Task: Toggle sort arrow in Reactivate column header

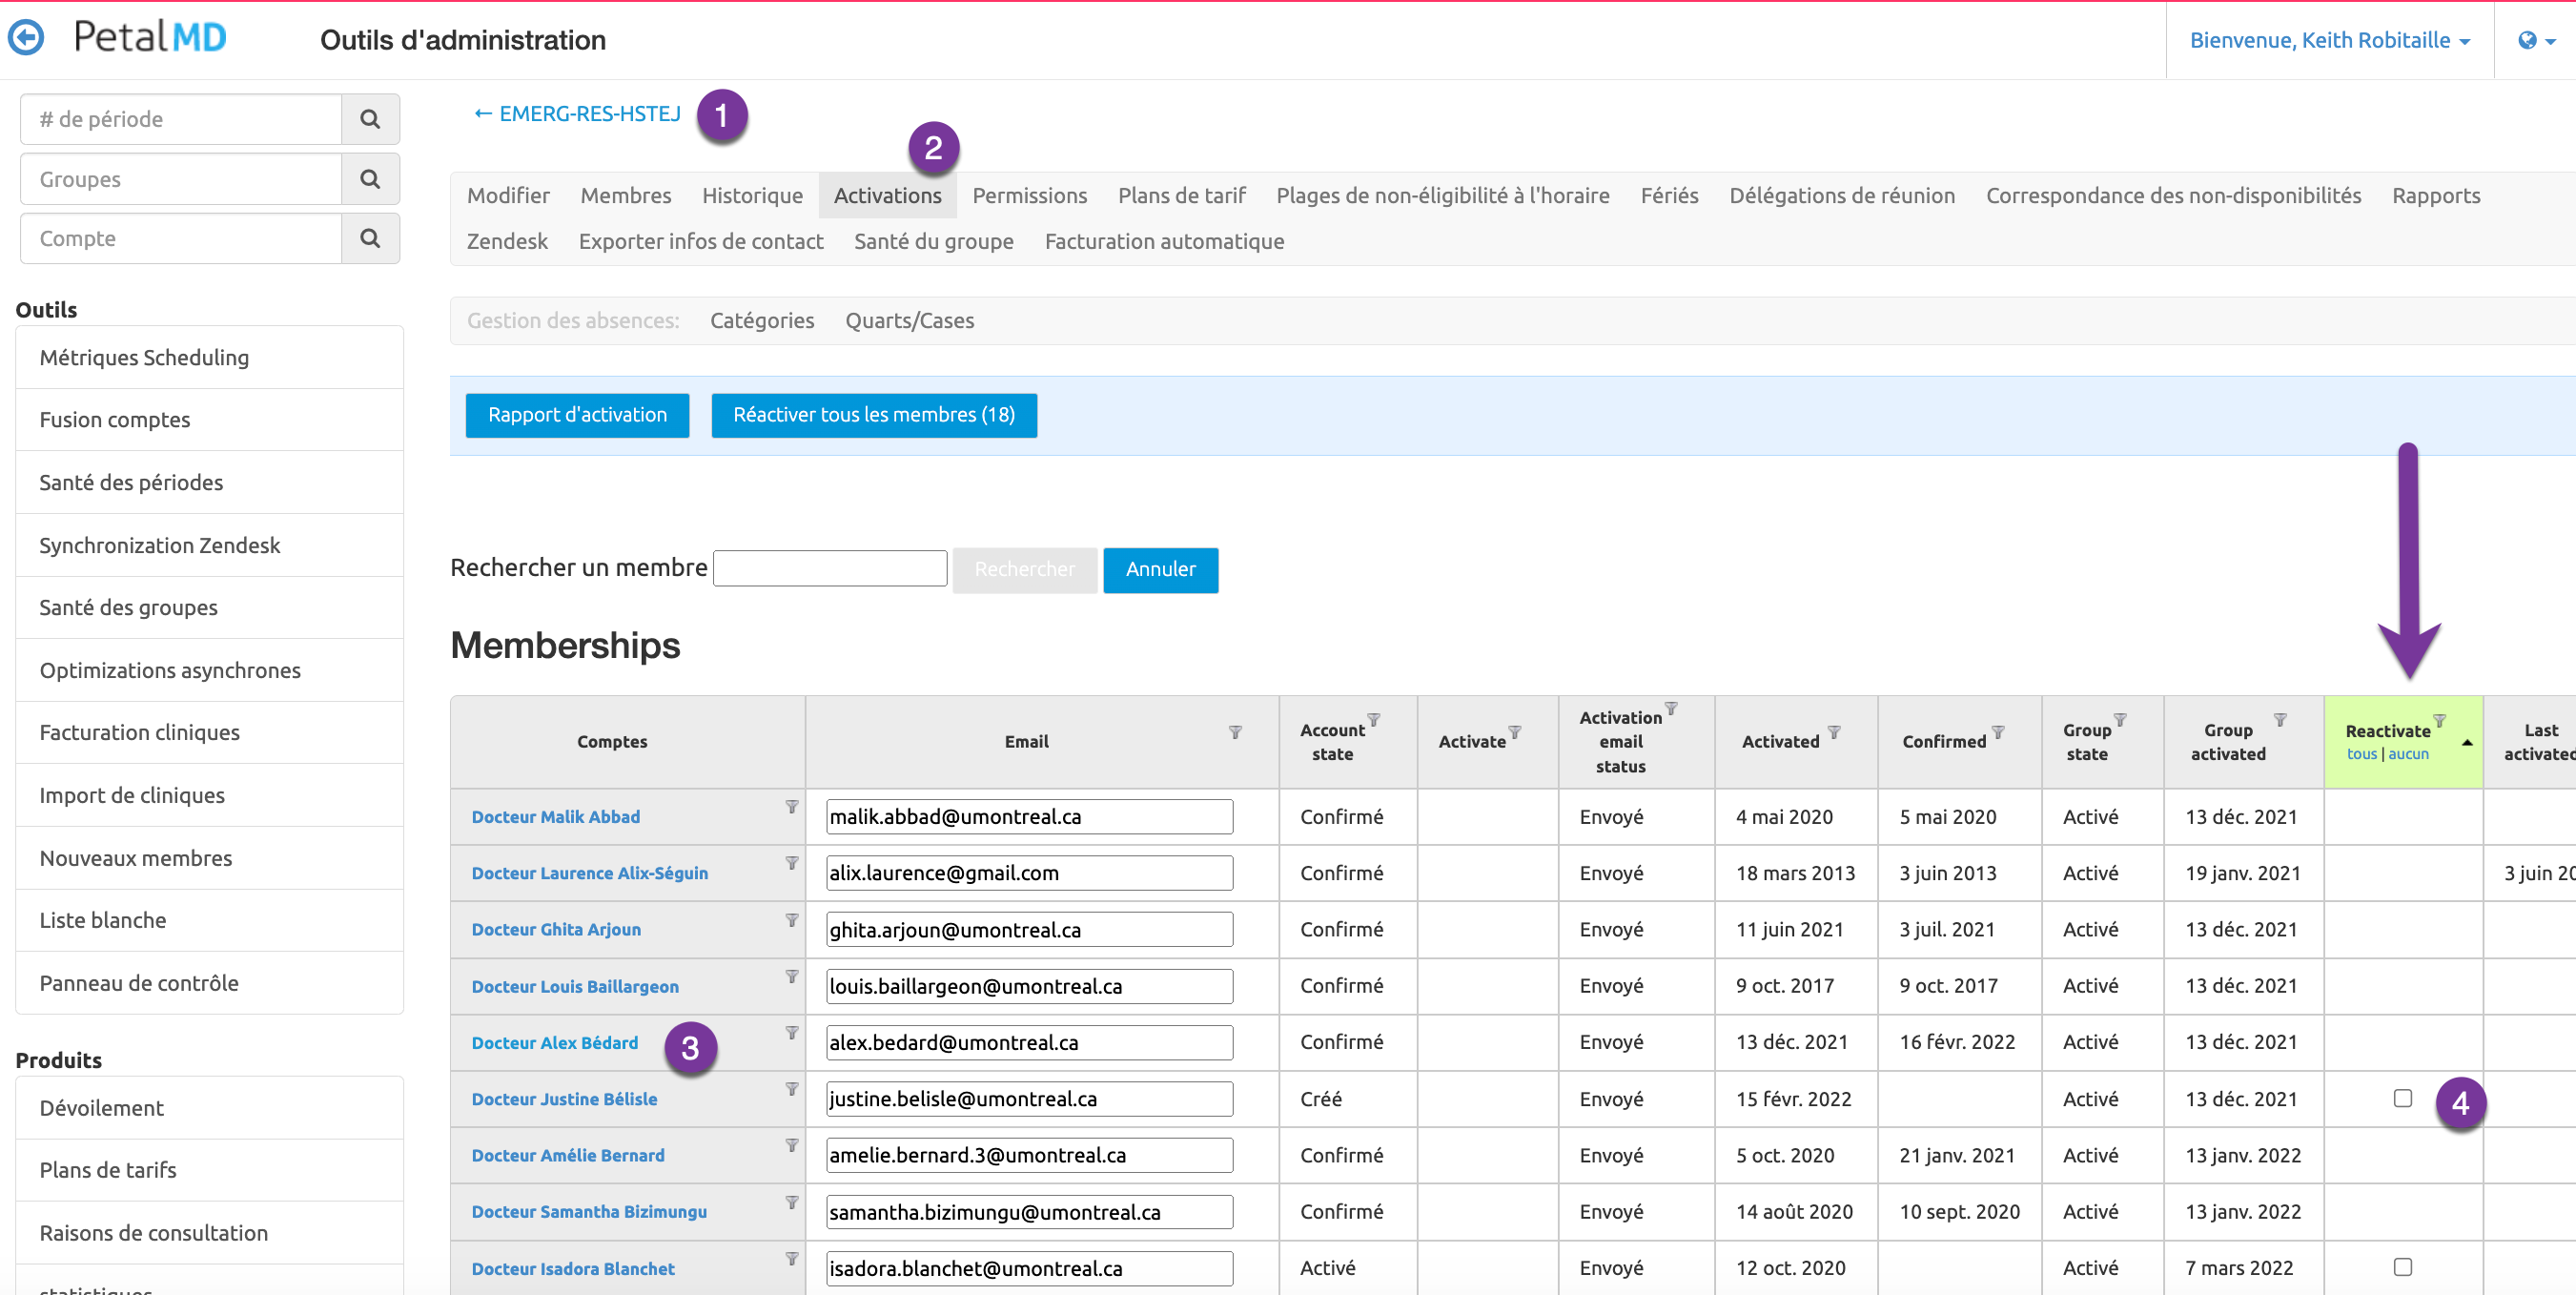Action: [2466, 742]
